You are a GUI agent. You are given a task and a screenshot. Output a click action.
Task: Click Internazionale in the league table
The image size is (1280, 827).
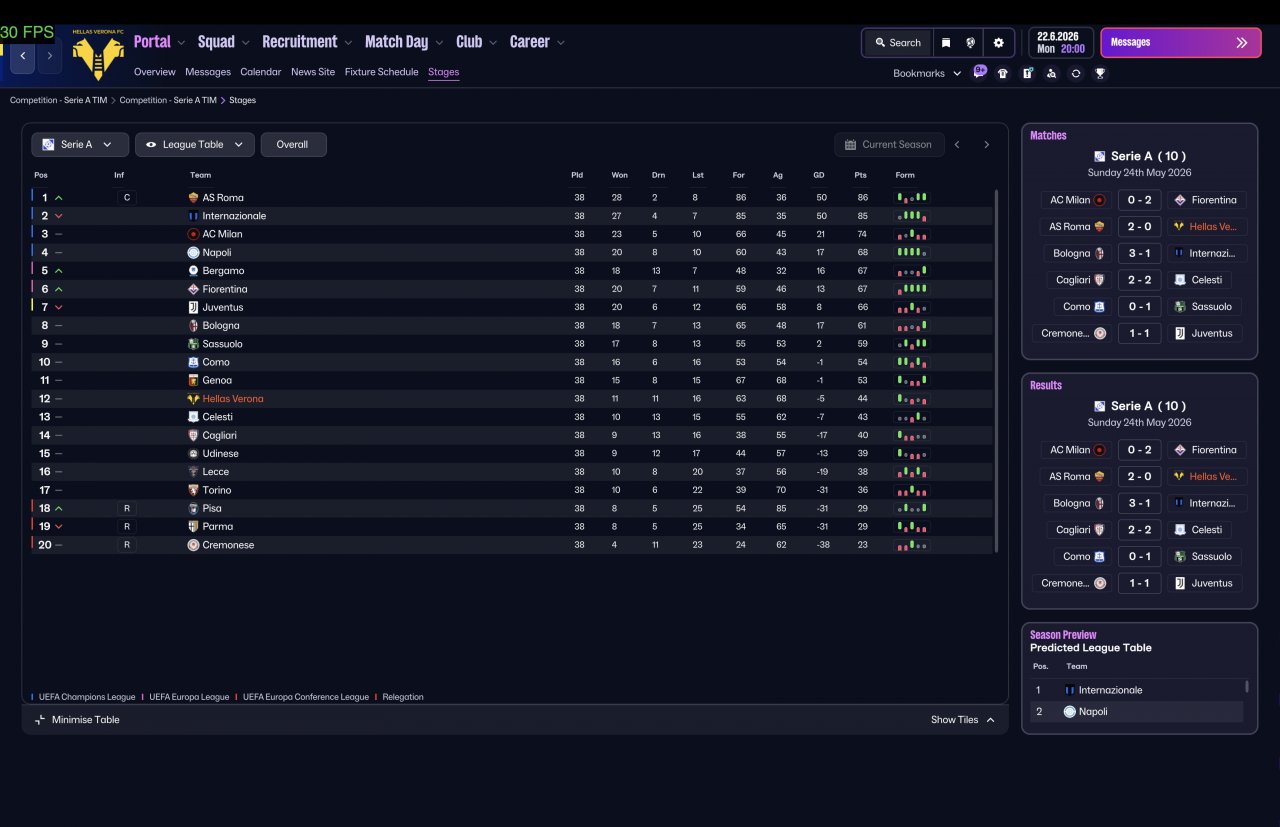point(234,216)
